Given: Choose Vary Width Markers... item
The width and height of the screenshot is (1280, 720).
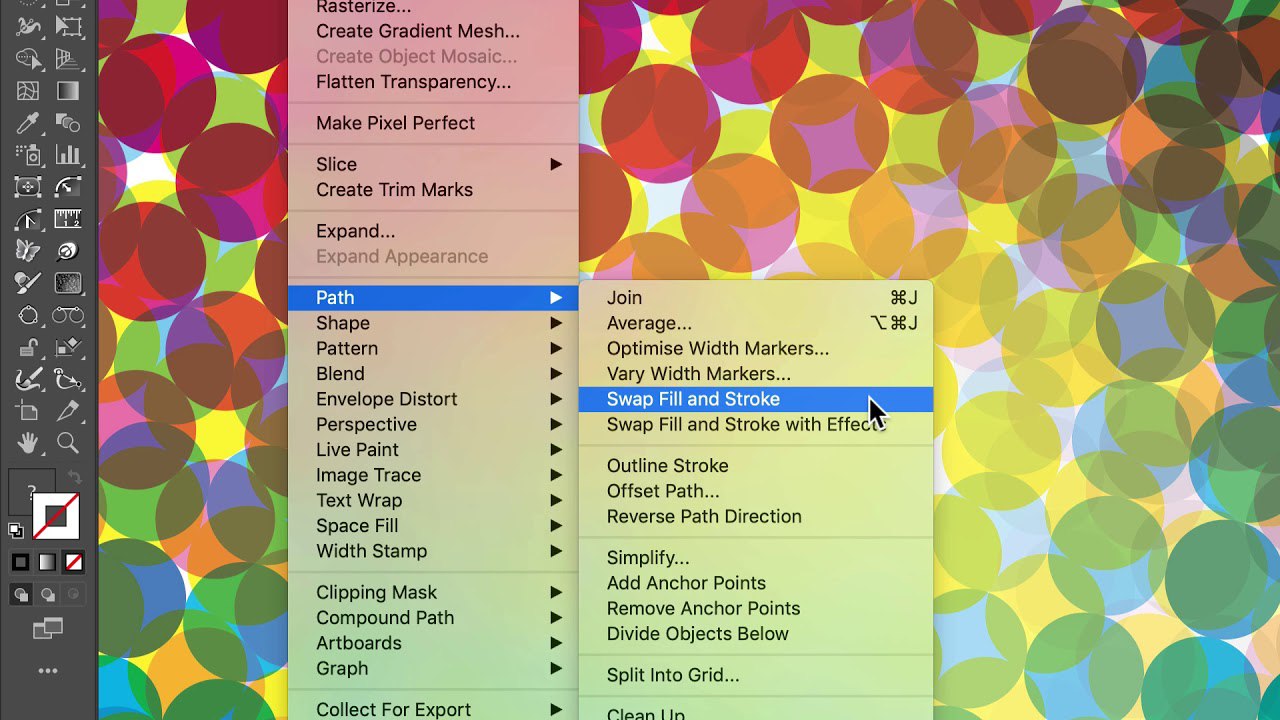Looking at the screenshot, I should pyautogui.click(x=756, y=374).
